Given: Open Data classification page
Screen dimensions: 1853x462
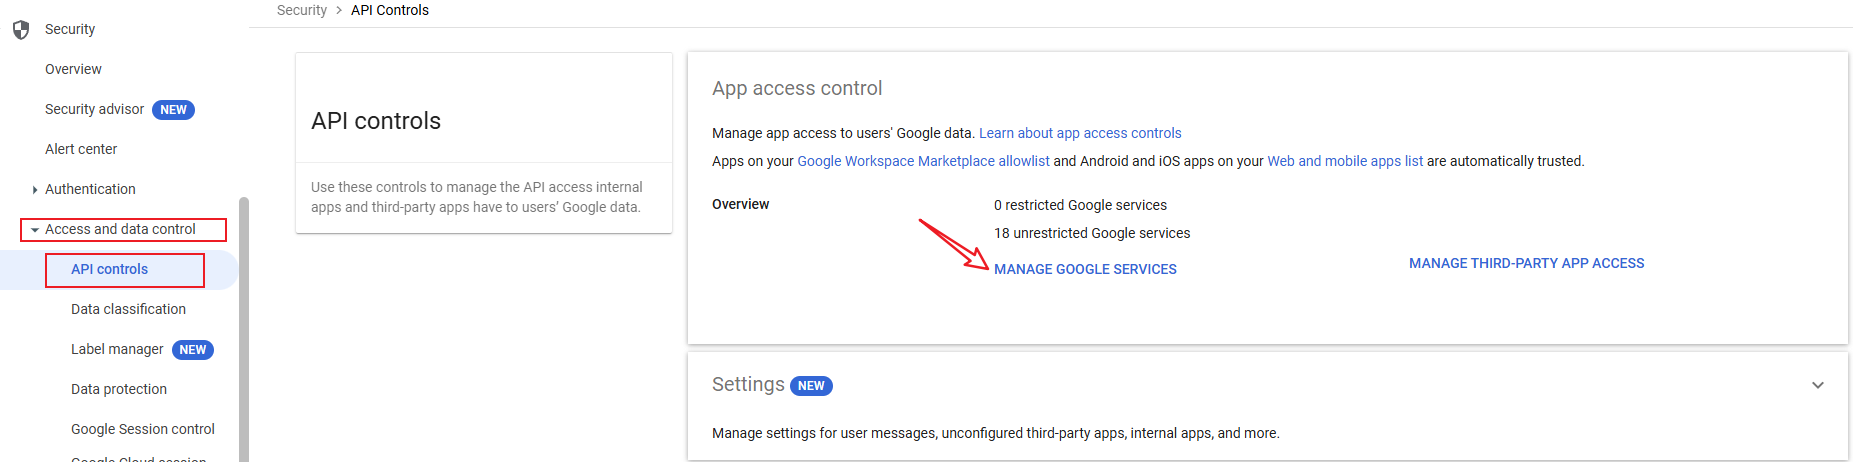Looking at the screenshot, I should pyautogui.click(x=128, y=309).
